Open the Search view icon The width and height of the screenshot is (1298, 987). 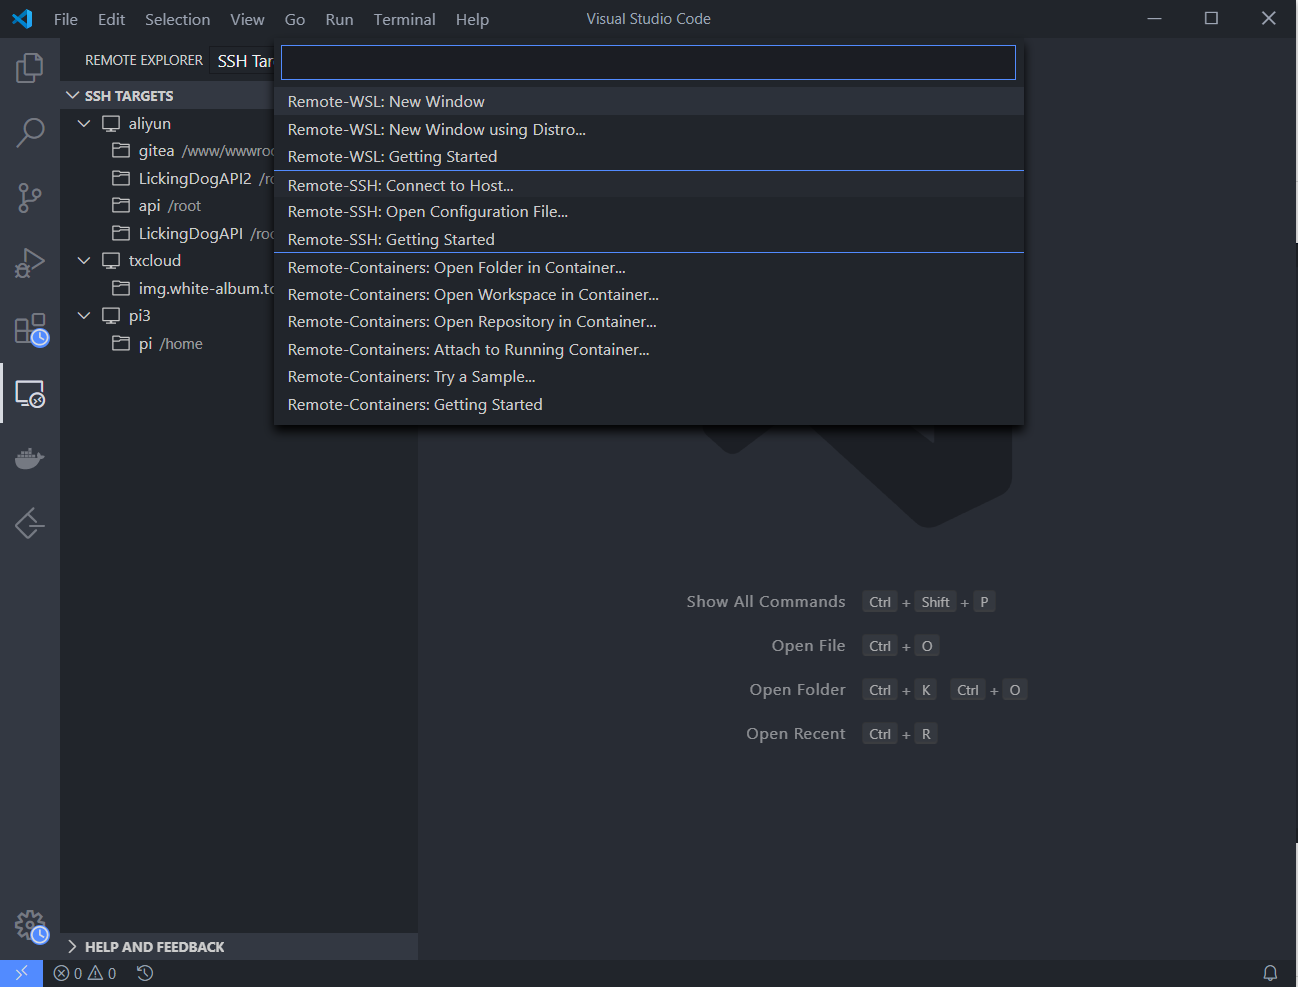(x=30, y=132)
